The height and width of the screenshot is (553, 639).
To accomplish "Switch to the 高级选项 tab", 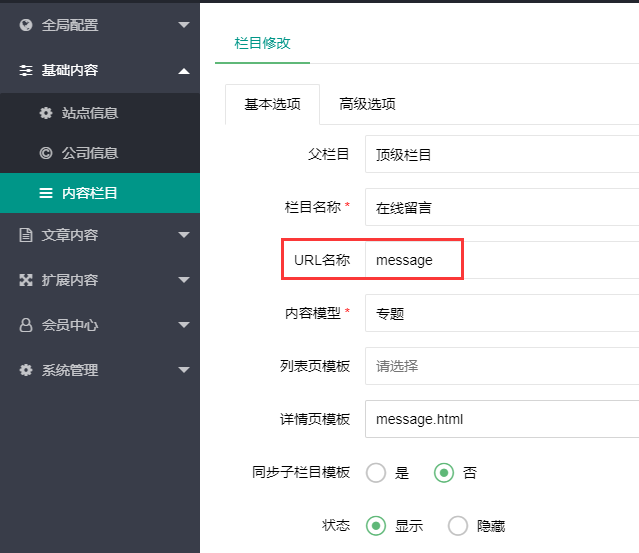I will point(367,104).
